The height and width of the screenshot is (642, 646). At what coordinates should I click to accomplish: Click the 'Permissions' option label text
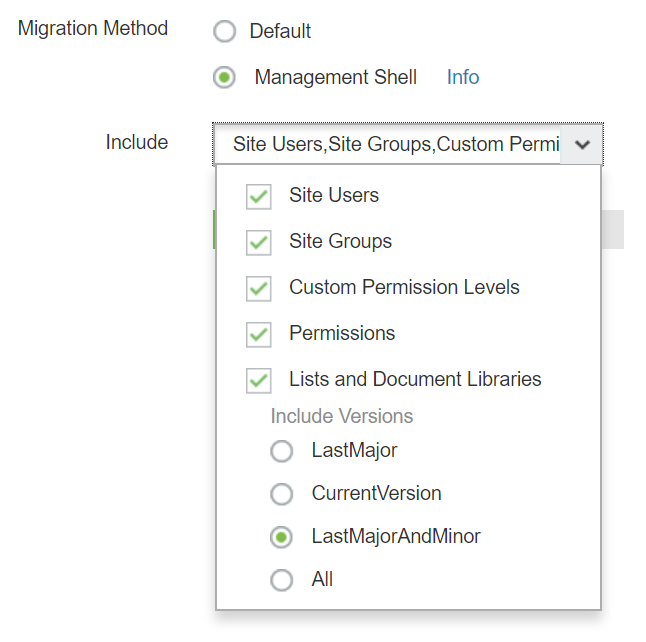click(x=342, y=333)
